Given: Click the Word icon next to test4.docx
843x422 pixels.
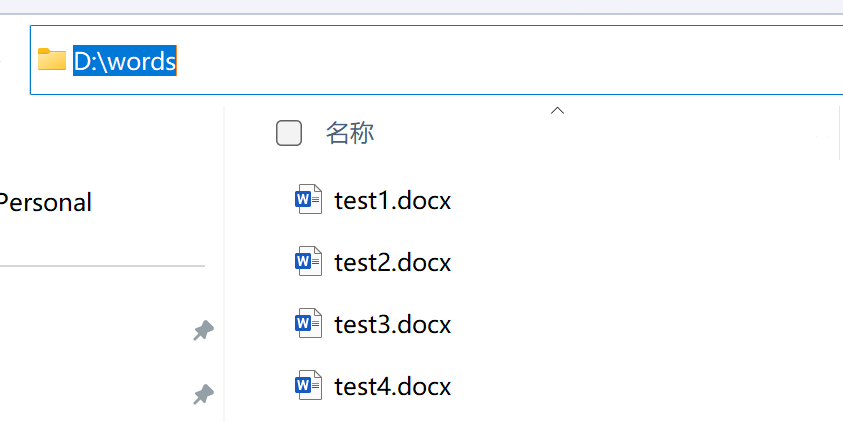Looking at the screenshot, I should point(308,385).
